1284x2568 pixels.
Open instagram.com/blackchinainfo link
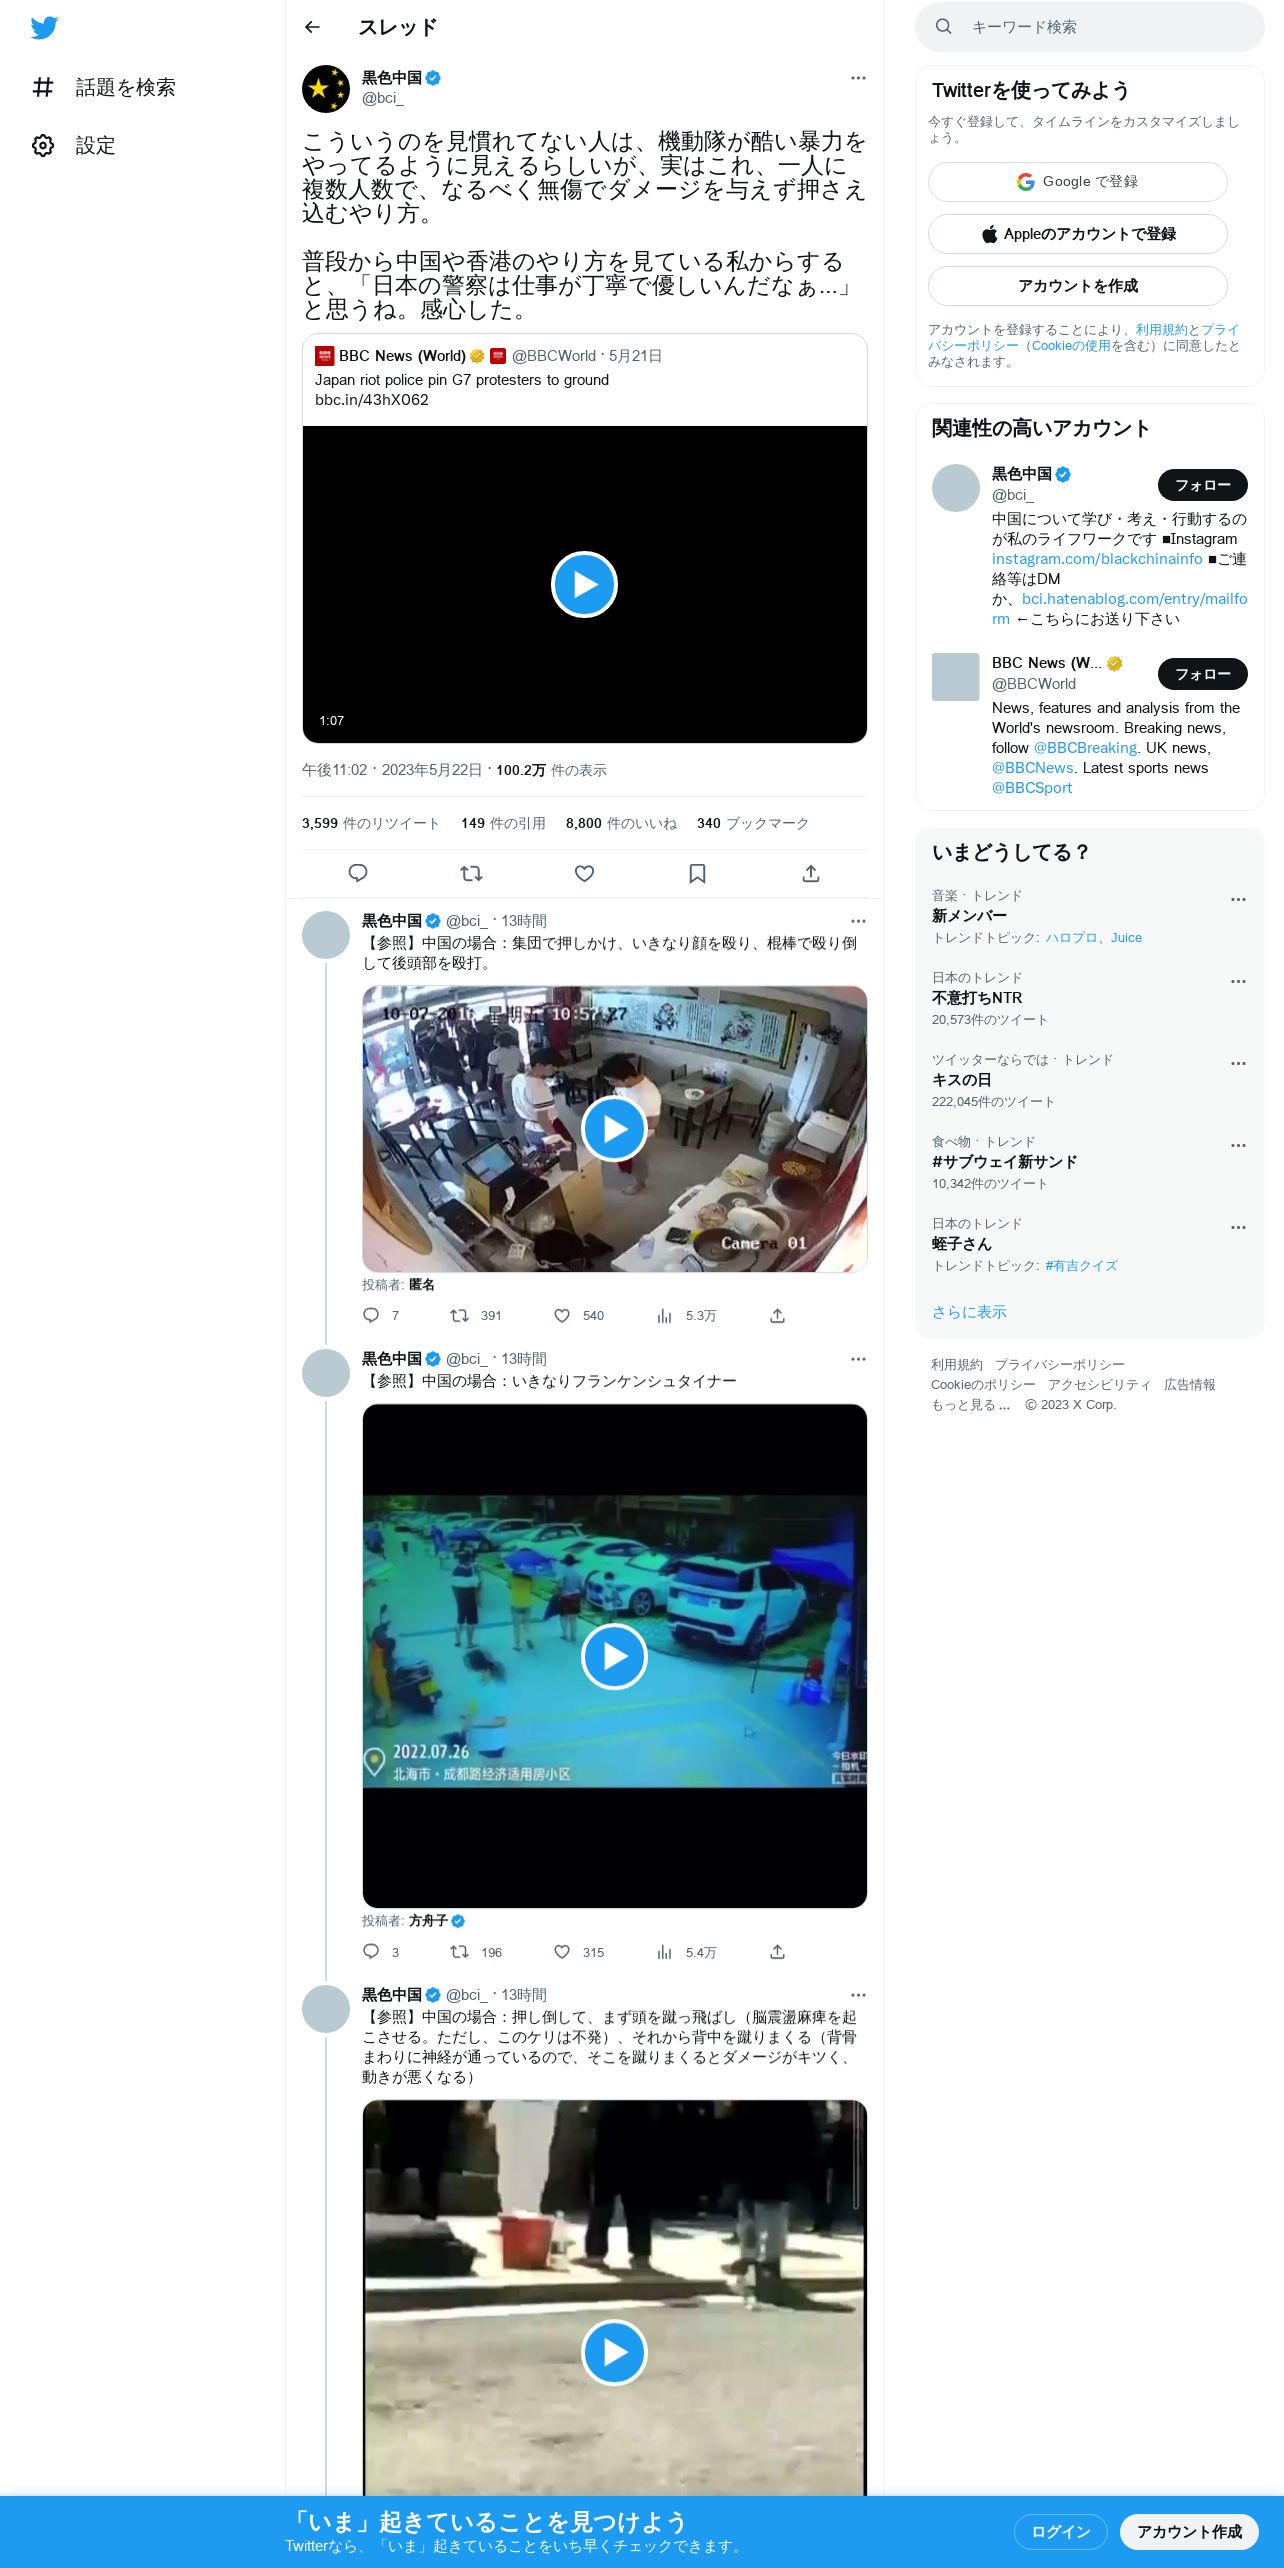click(1097, 559)
